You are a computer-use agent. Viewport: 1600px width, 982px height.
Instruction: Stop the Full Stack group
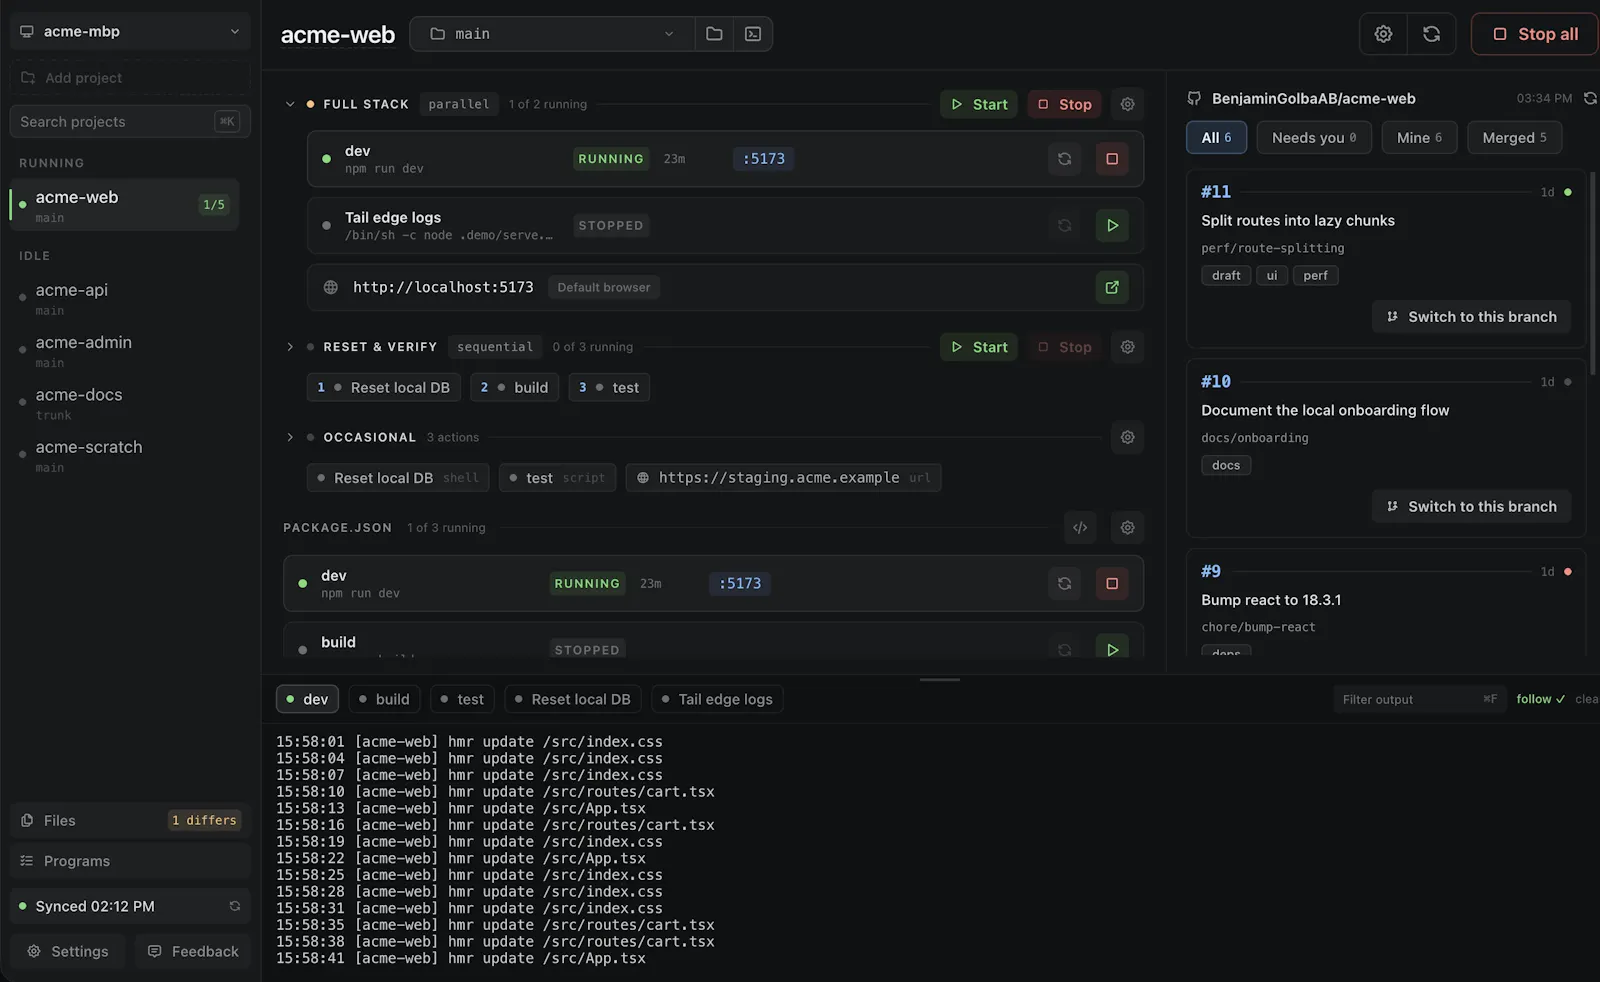point(1064,104)
